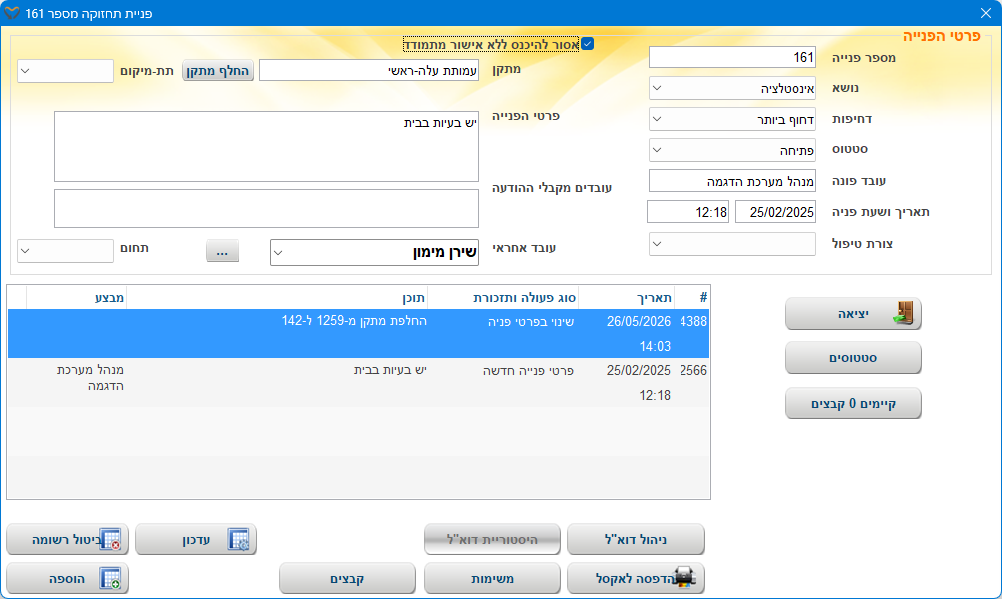Click the משימות button
This screenshot has height=599, width=1002.
point(492,578)
